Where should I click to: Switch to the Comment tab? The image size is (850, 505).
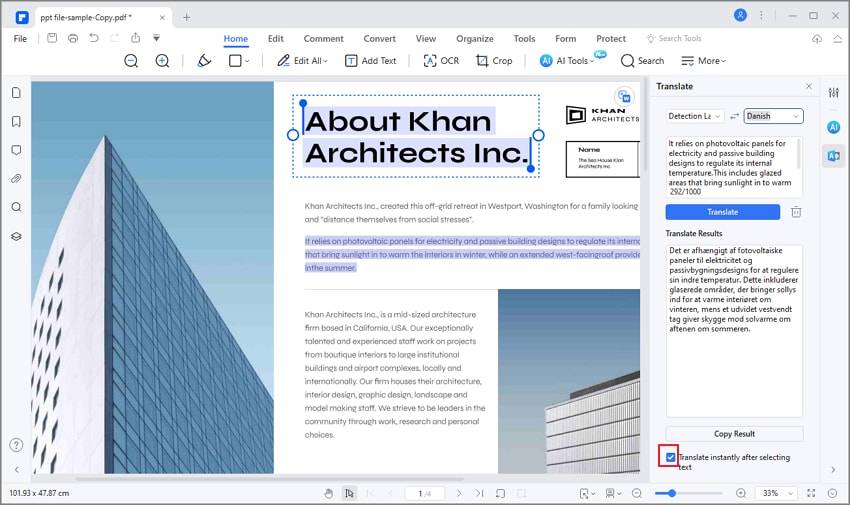tap(324, 38)
